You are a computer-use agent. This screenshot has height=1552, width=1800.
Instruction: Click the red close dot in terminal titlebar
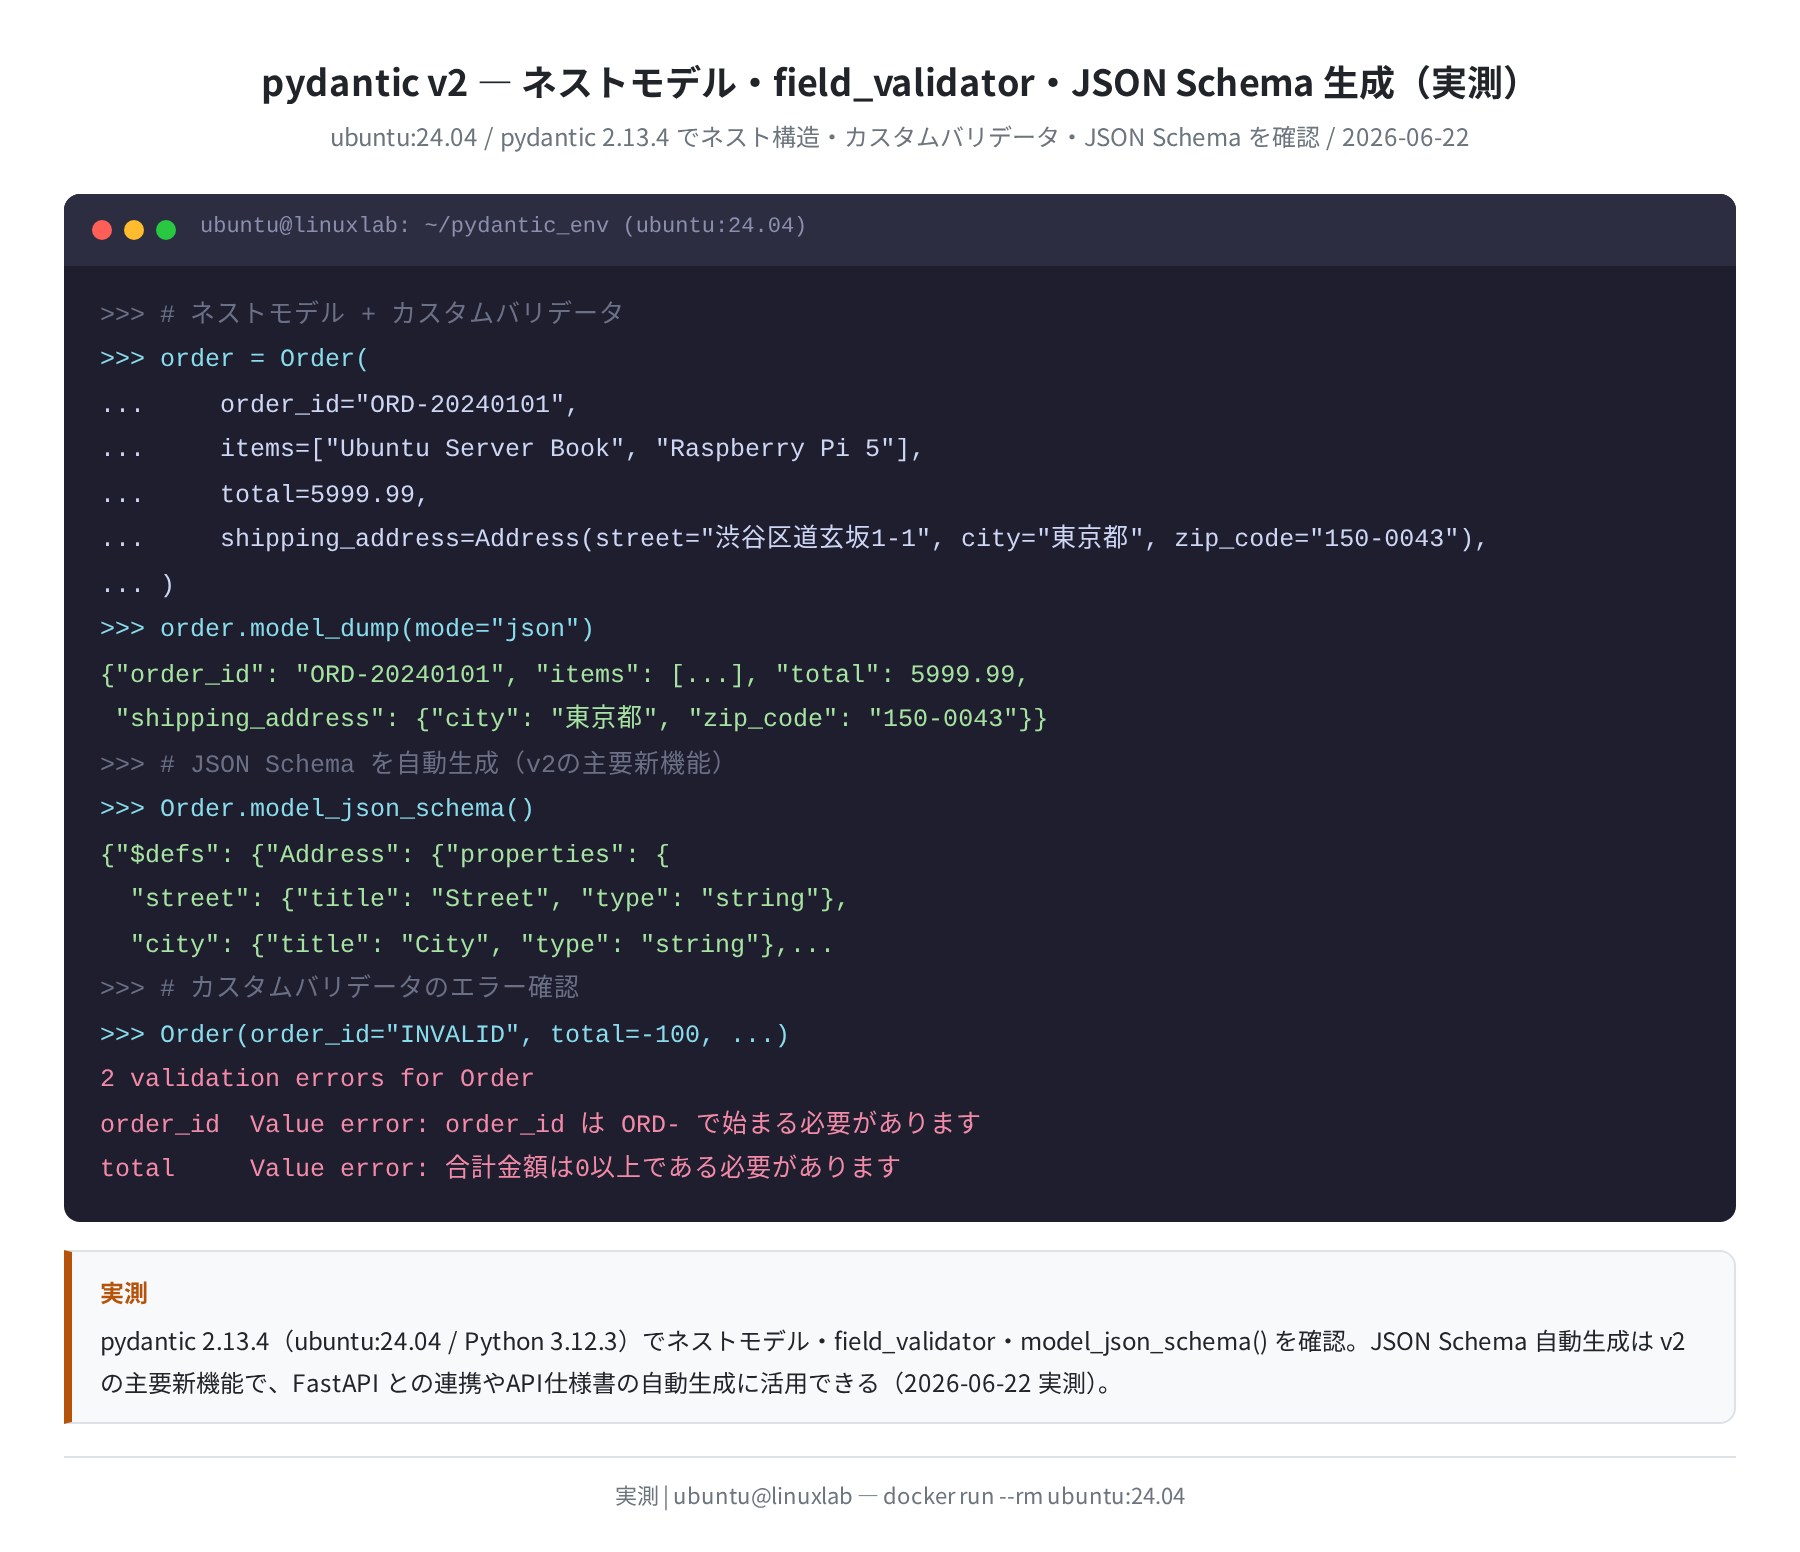click(102, 230)
